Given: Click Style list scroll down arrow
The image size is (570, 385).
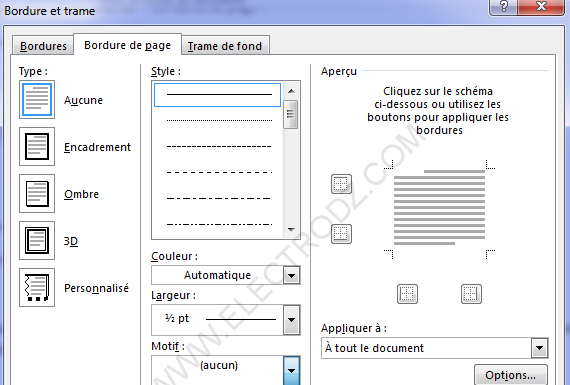Looking at the screenshot, I should coord(291,230).
